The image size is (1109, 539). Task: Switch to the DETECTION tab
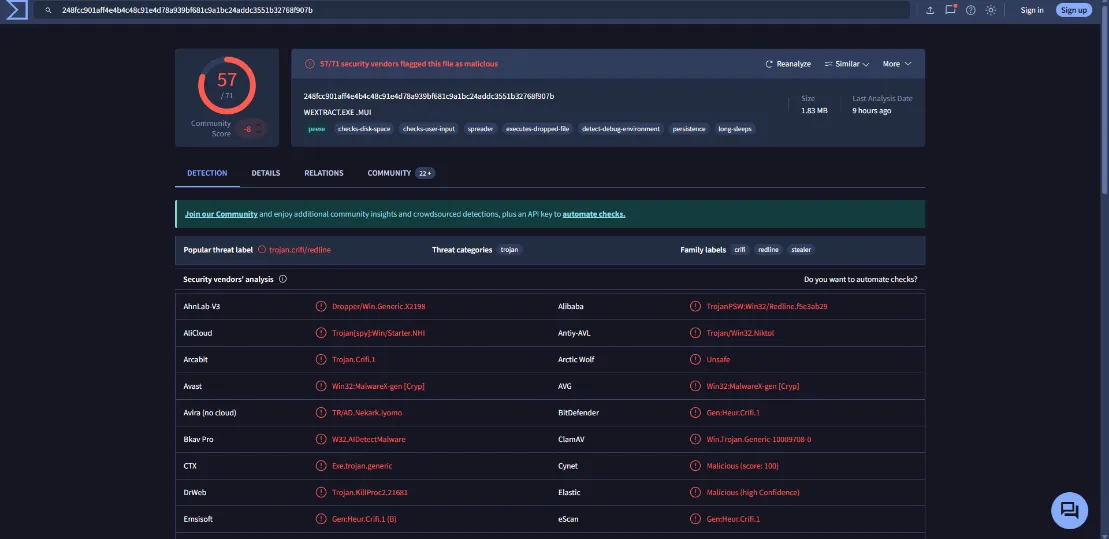coord(207,173)
